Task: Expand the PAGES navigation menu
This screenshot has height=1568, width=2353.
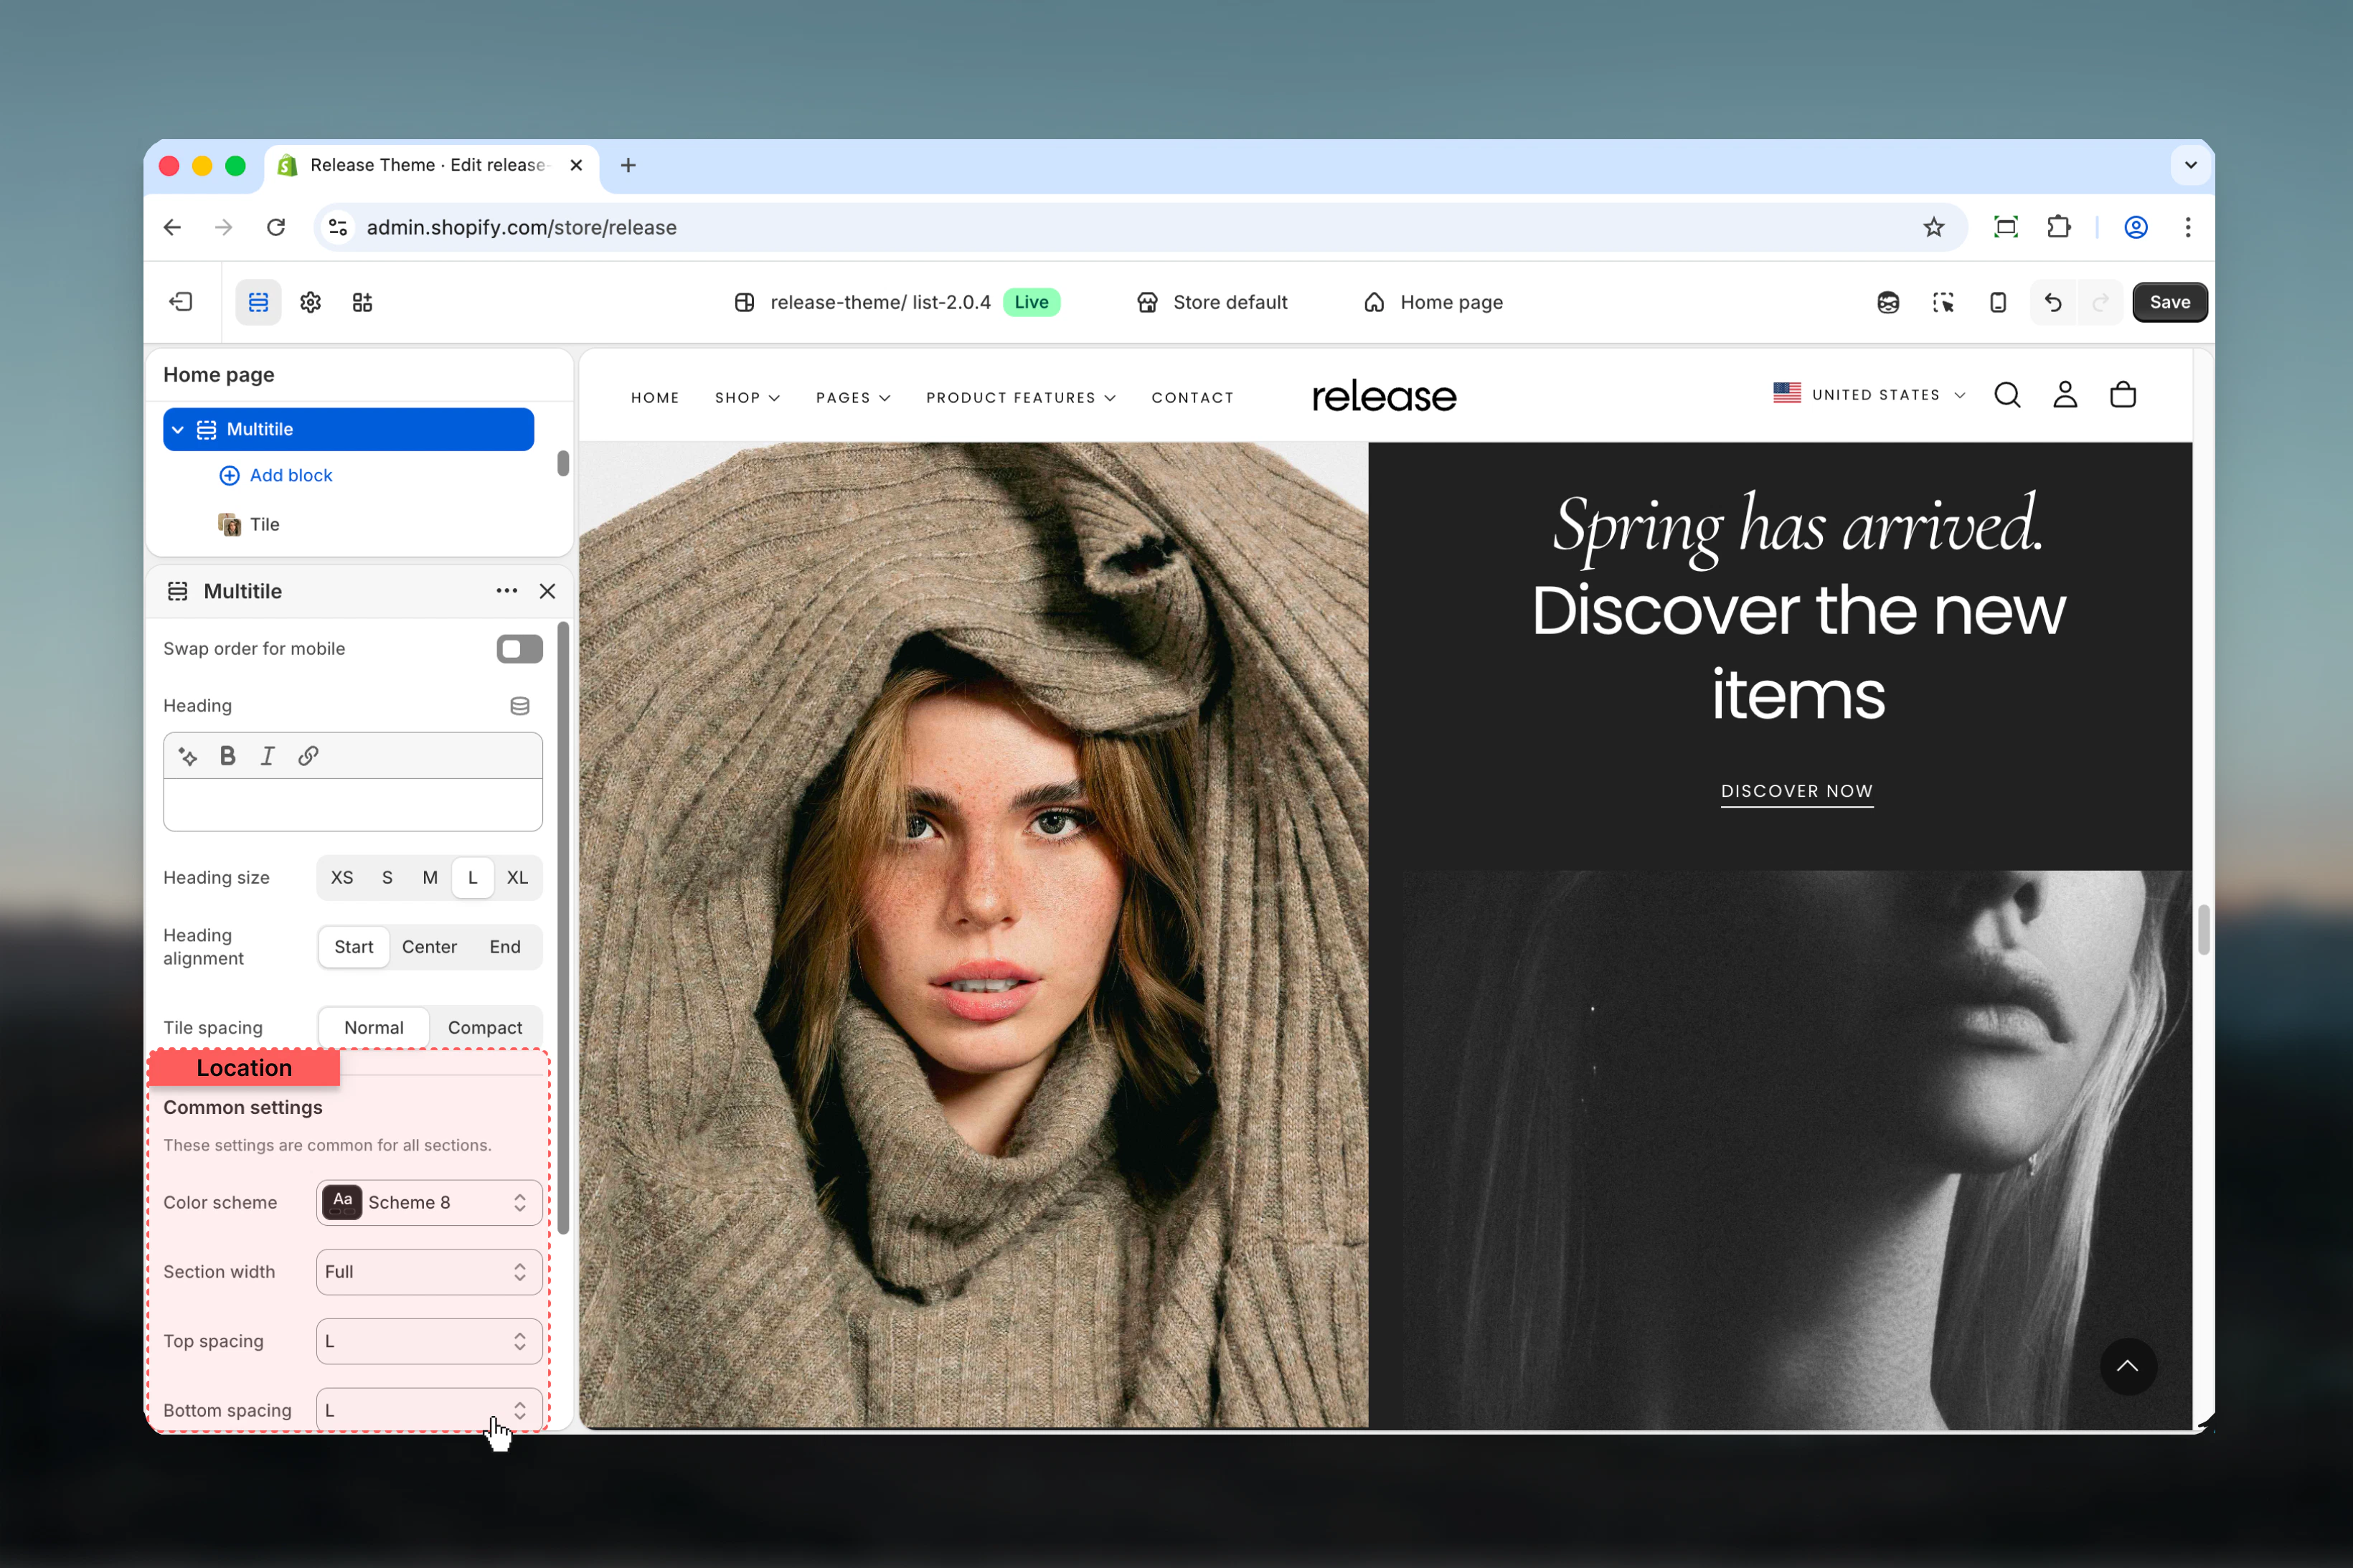Action: coord(853,398)
